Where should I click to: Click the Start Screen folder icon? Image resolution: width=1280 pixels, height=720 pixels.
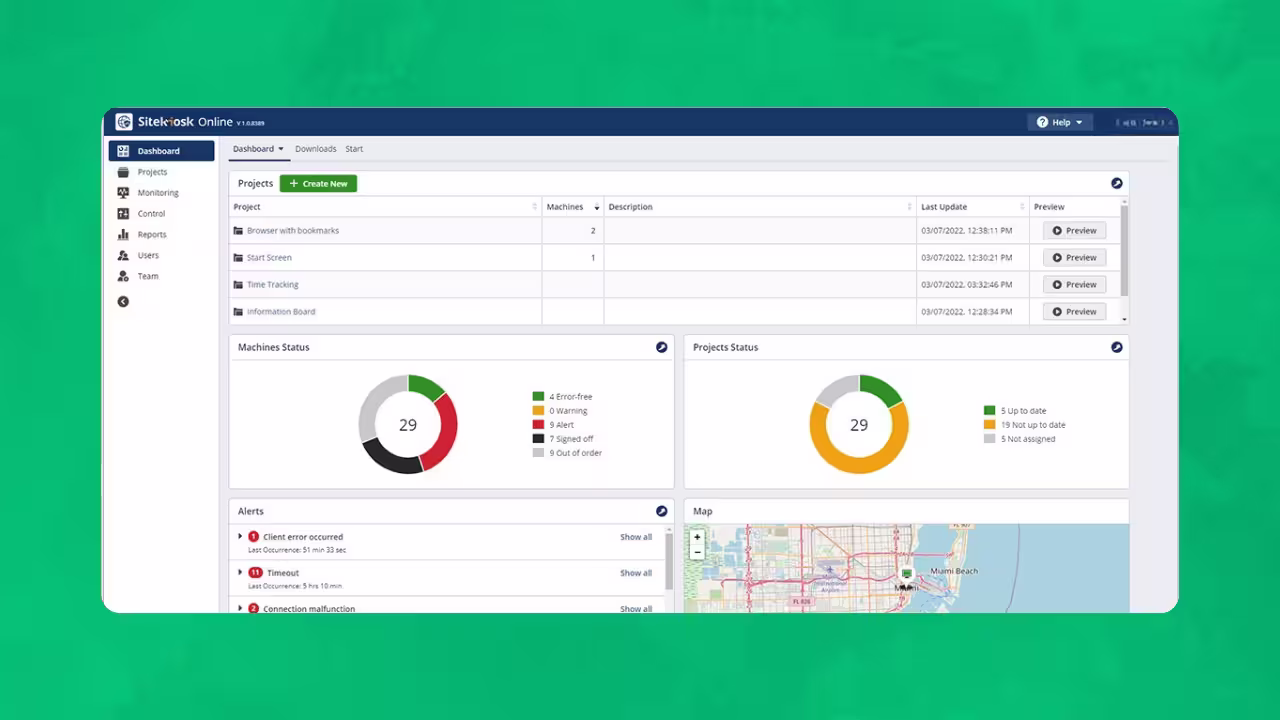(x=238, y=258)
